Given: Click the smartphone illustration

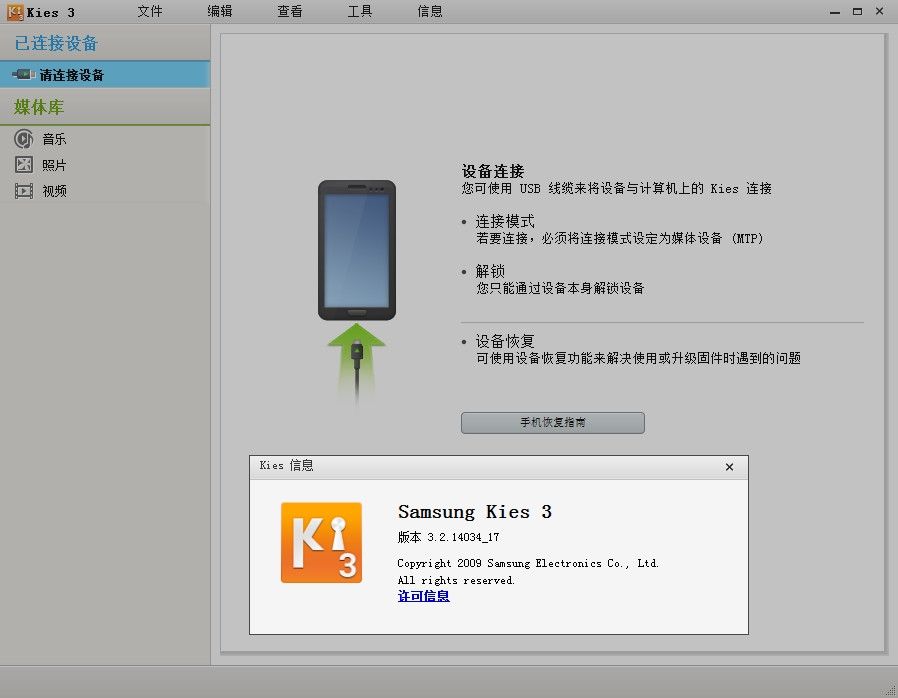Looking at the screenshot, I should pyautogui.click(x=357, y=250).
